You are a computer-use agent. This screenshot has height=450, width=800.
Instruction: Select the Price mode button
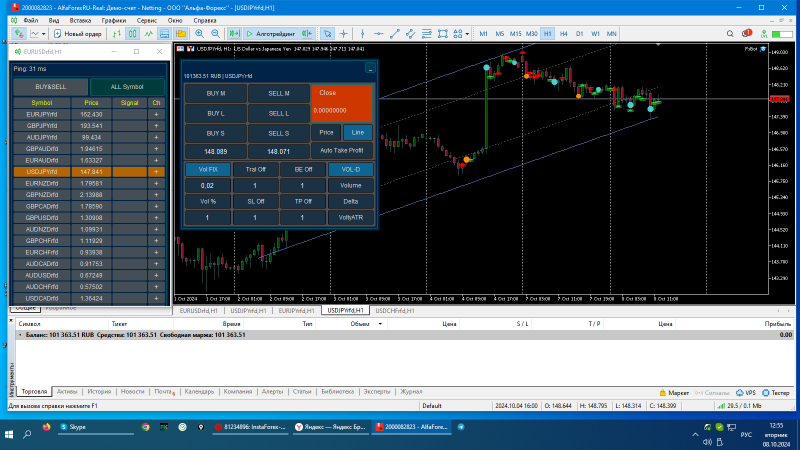[326, 133]
